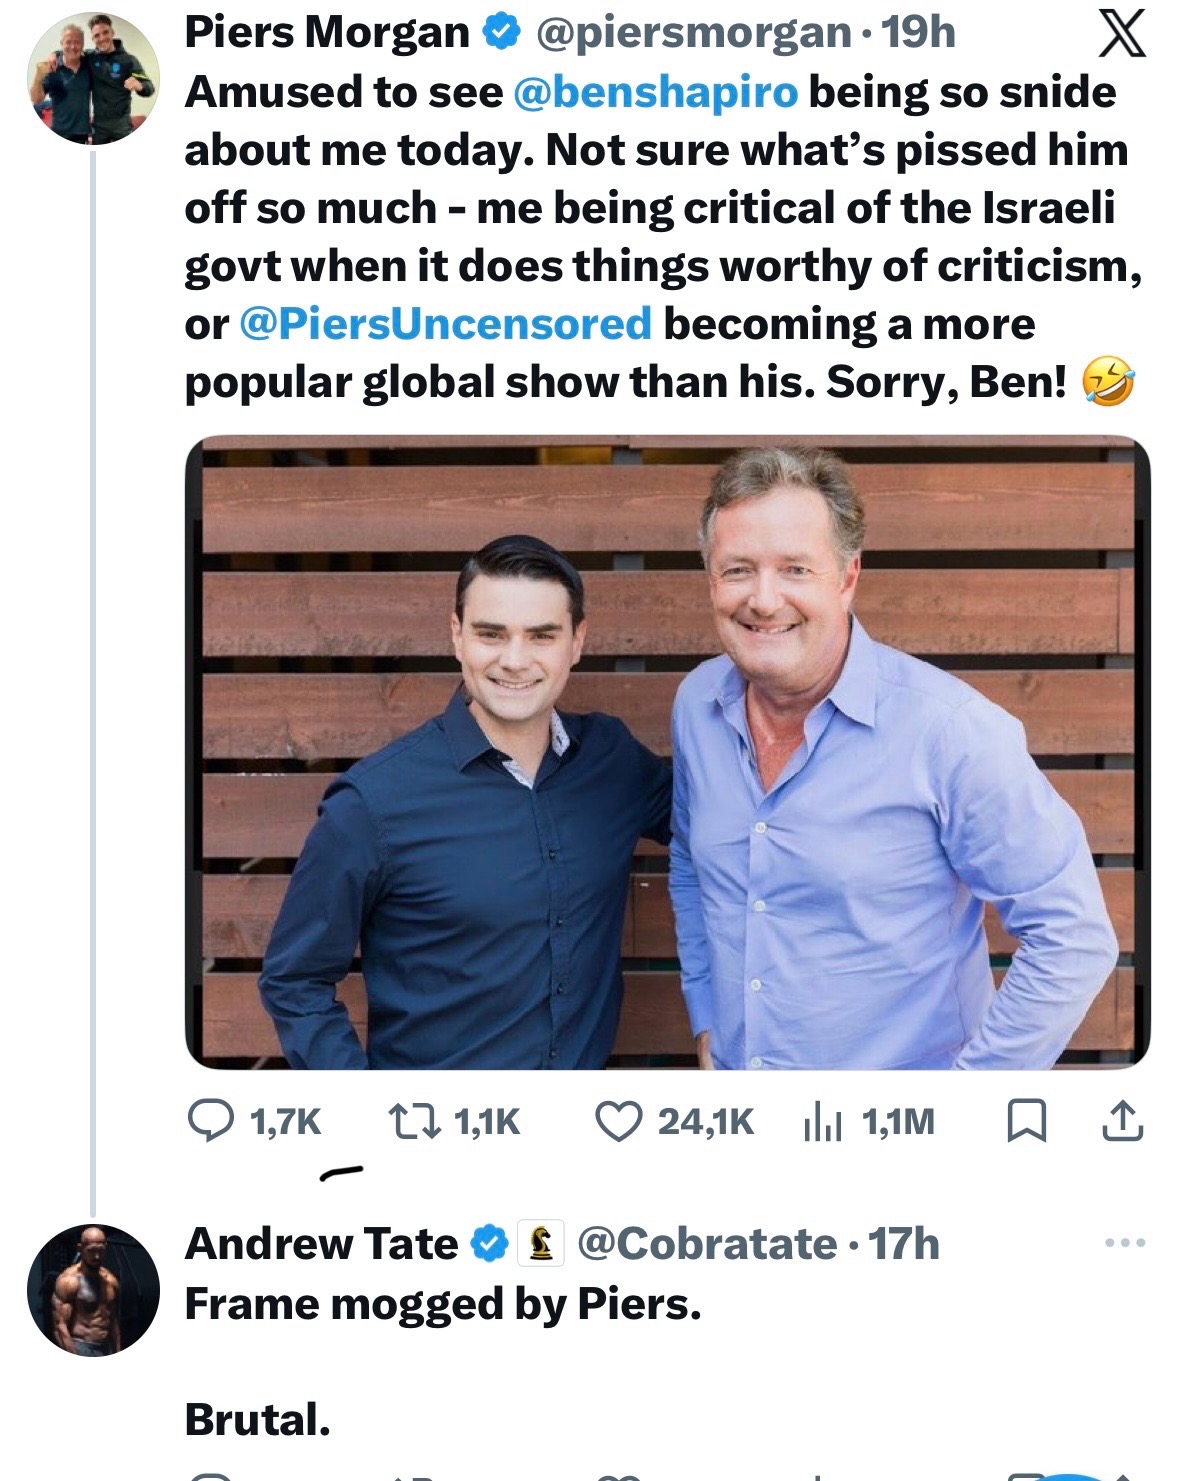Open Andrew Tate's profile avatar
The image size is (1178, 1481).
(93, 1290)
